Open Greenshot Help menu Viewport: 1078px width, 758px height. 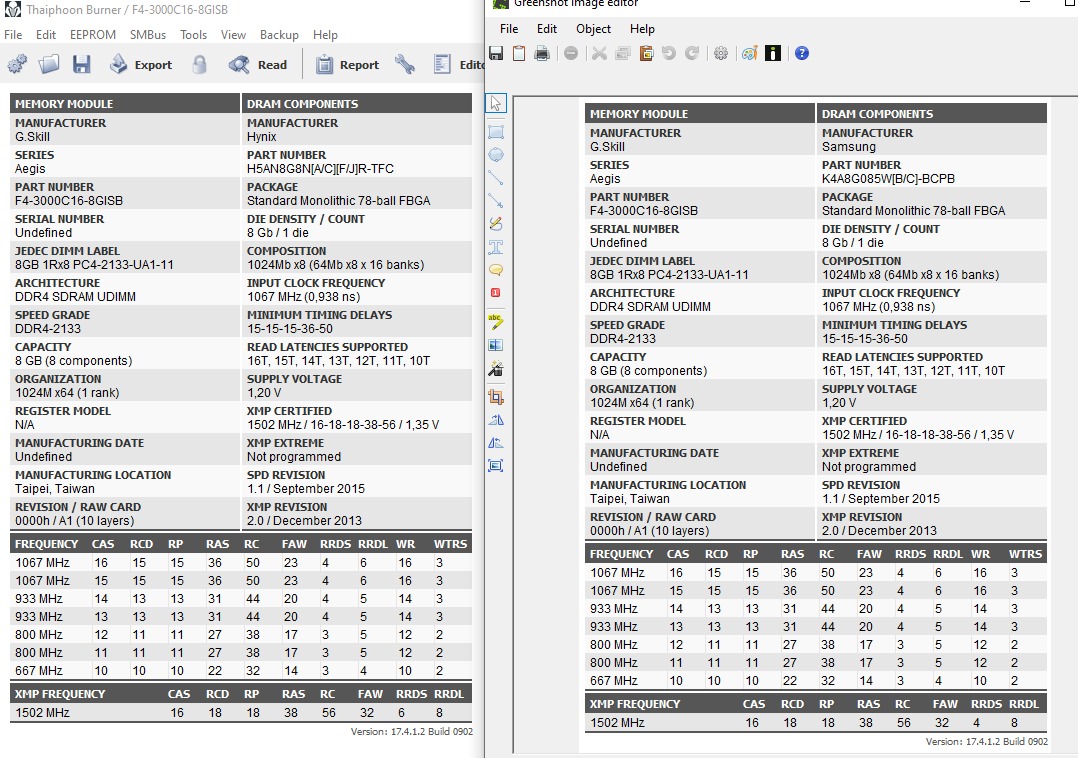pos(642,29)
